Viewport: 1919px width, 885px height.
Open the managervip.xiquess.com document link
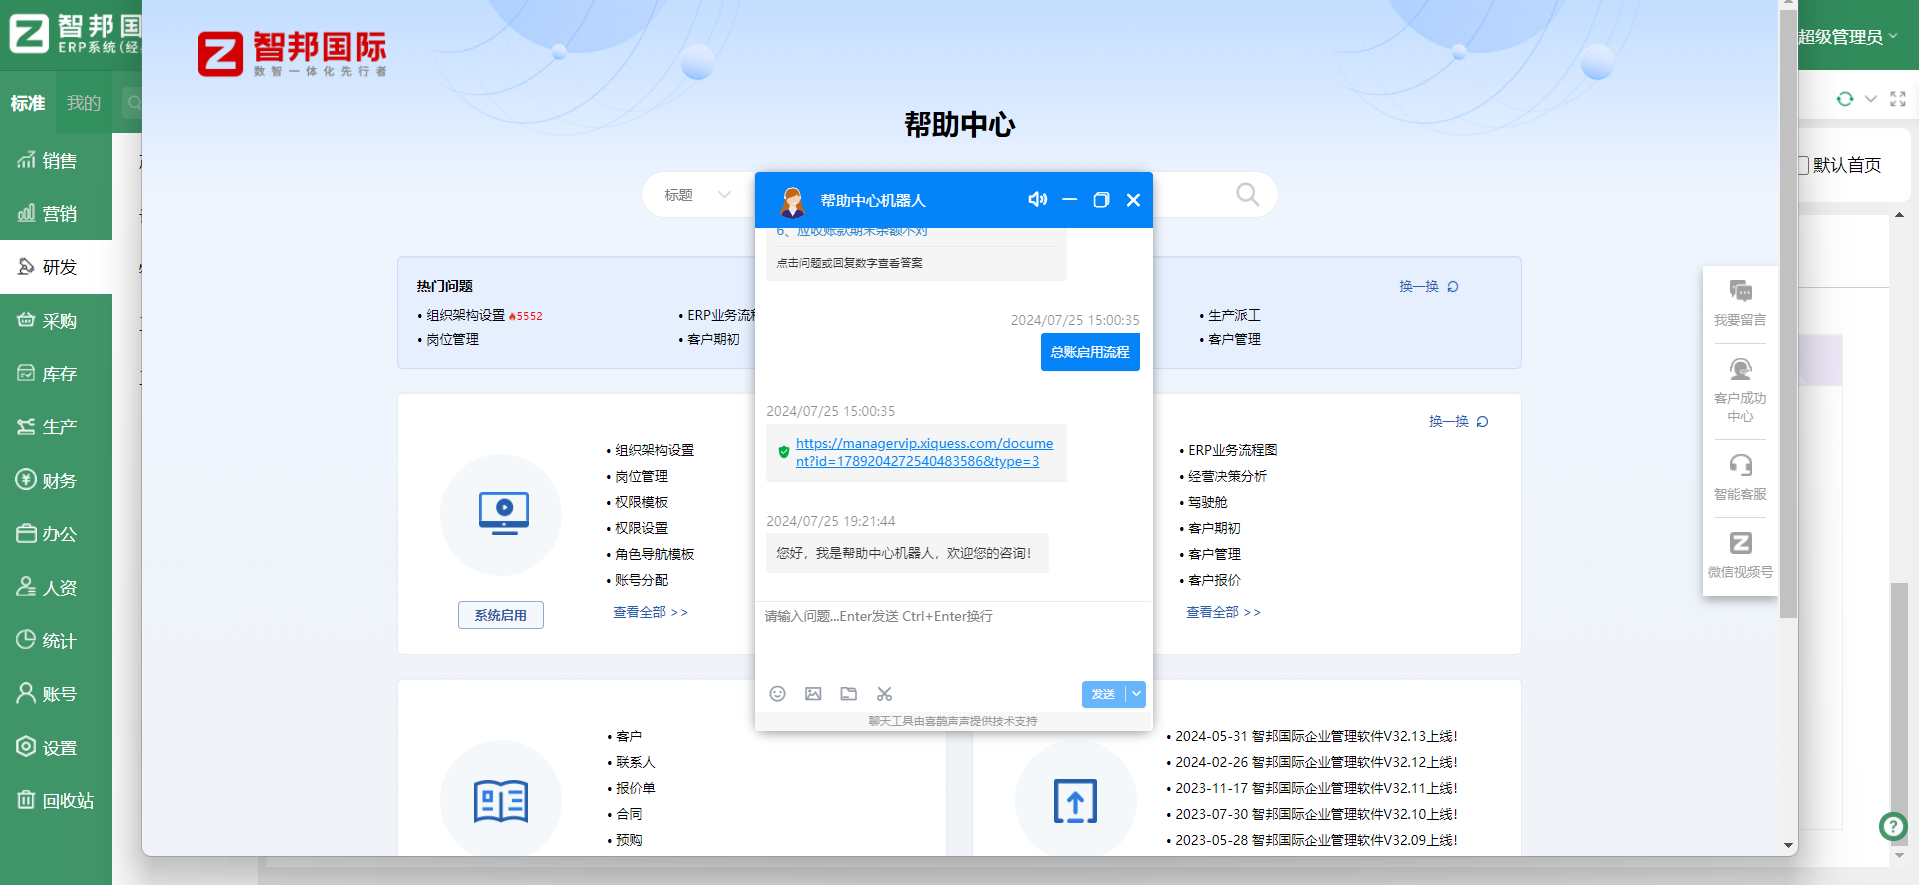click(x=924, y=452)
